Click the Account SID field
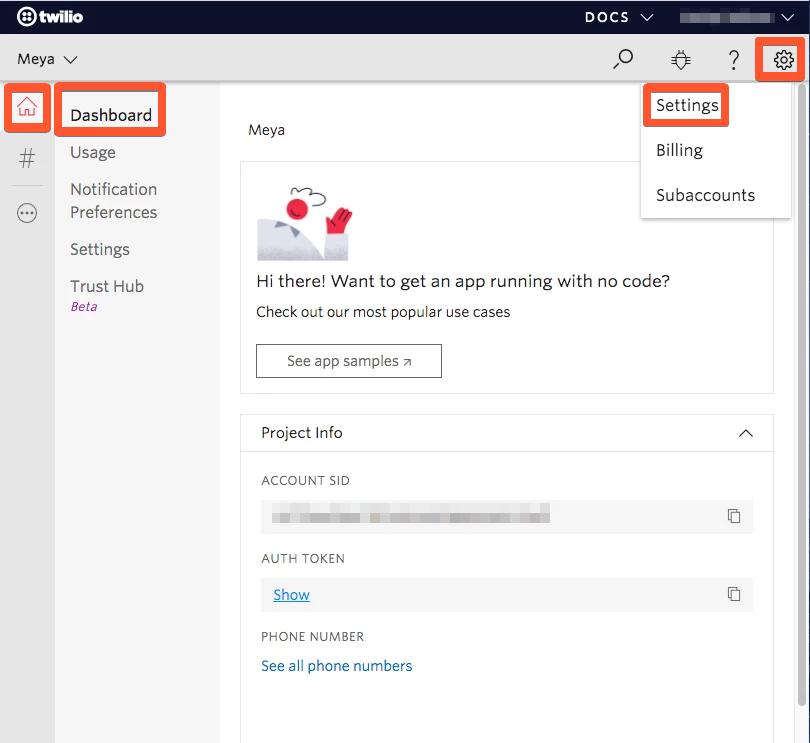Image resolution: width=810 pixels, height=743 pixels. (507, 516)
